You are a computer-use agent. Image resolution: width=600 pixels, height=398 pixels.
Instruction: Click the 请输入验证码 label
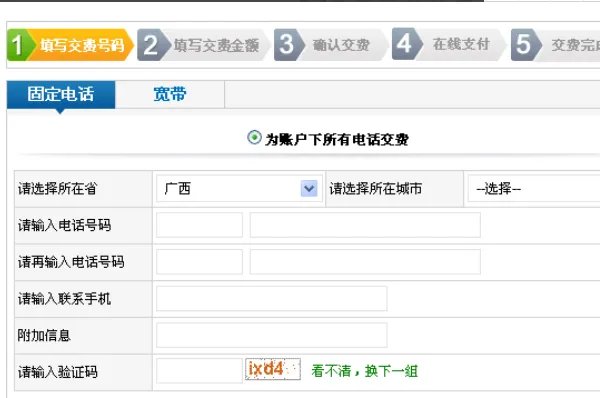[x=57, y=372]
